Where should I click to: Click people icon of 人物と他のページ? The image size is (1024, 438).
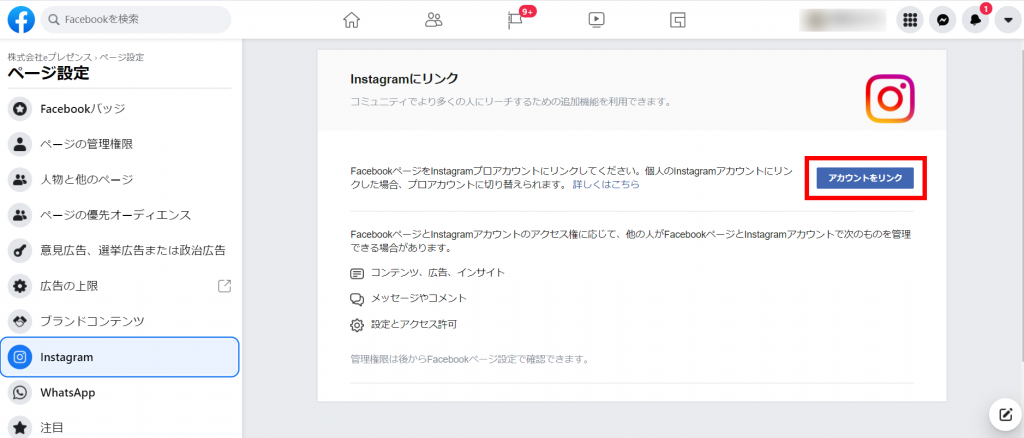(x=20, y=179)
